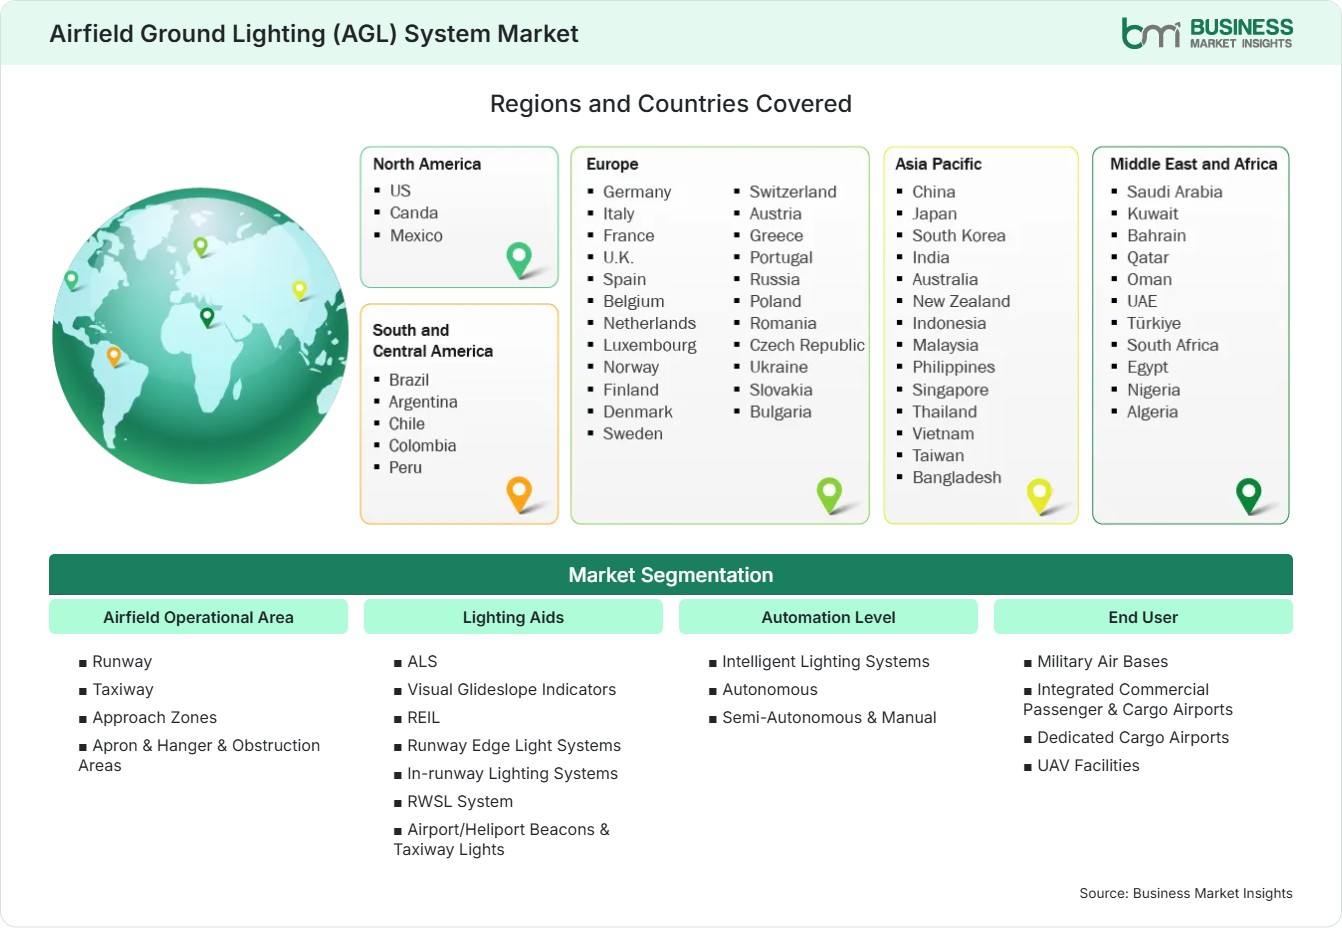Click the yellow pin in Asia Pacific card

[1039, 495]
